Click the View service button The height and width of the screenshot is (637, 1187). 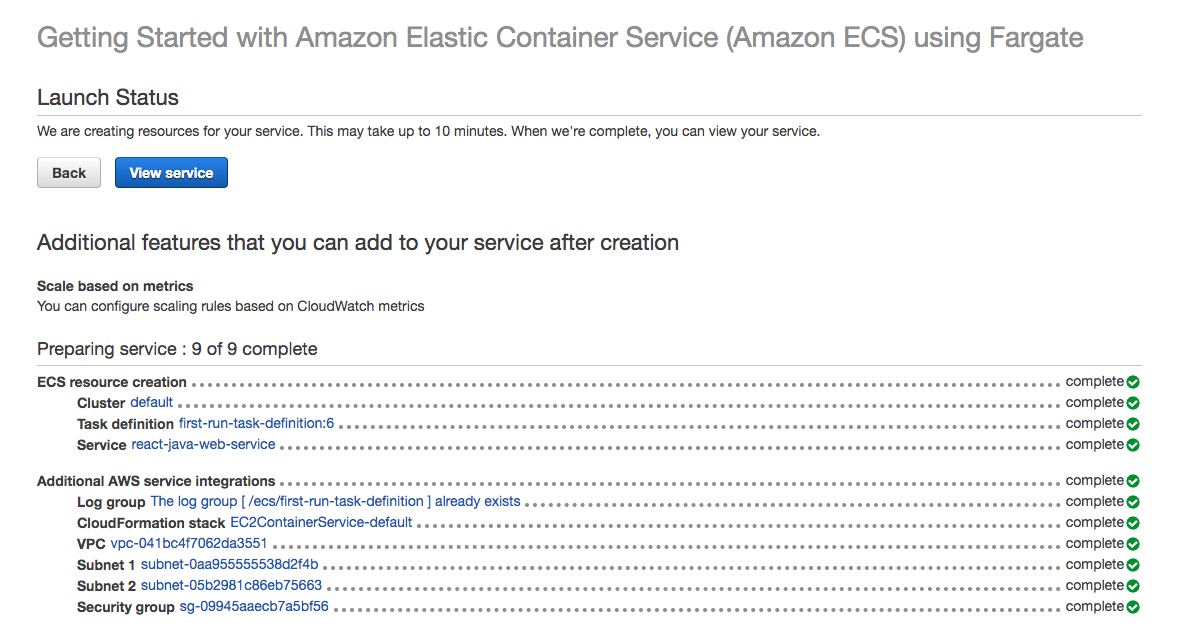(171, 173)
